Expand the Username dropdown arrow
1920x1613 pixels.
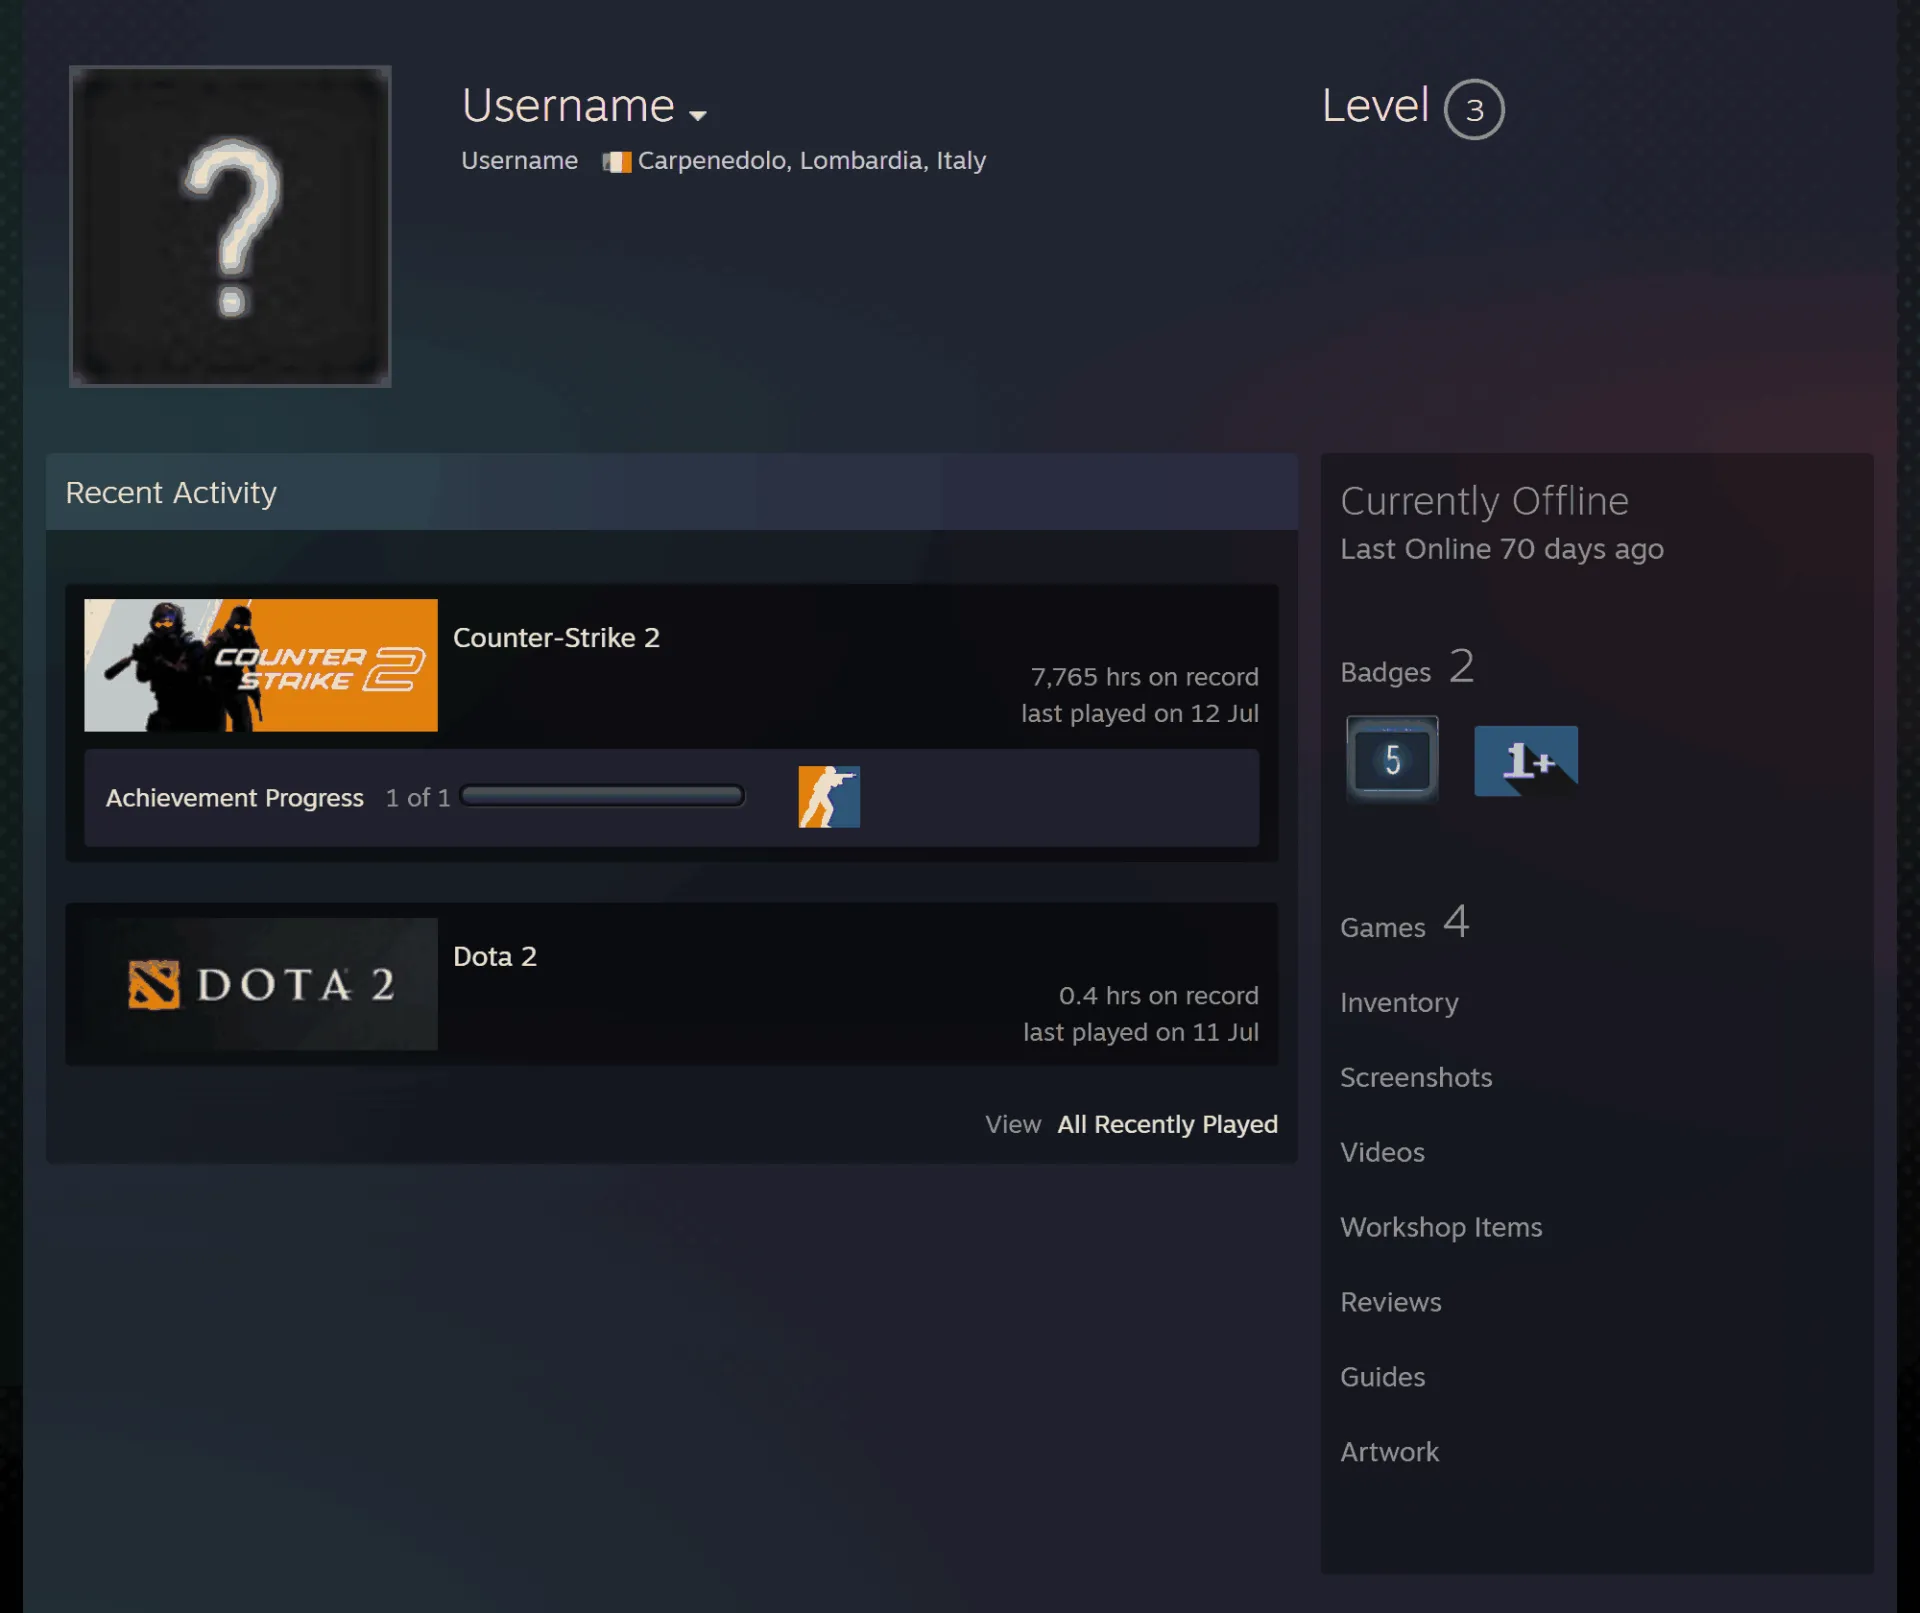(x=698, y=115)
